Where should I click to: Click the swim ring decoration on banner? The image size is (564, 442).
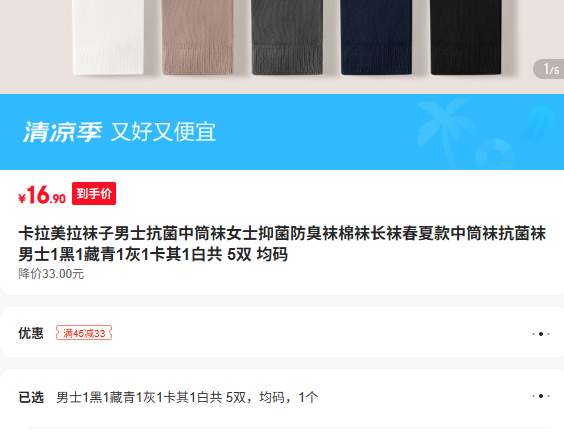coord(495,154)
